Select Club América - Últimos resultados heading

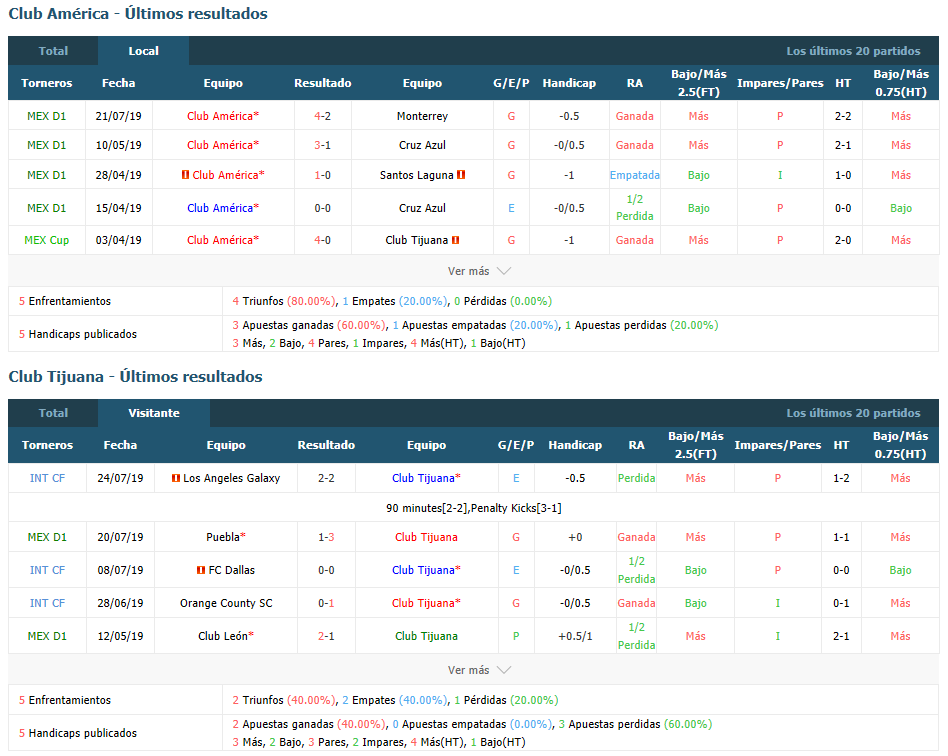[x=138, y=13]
